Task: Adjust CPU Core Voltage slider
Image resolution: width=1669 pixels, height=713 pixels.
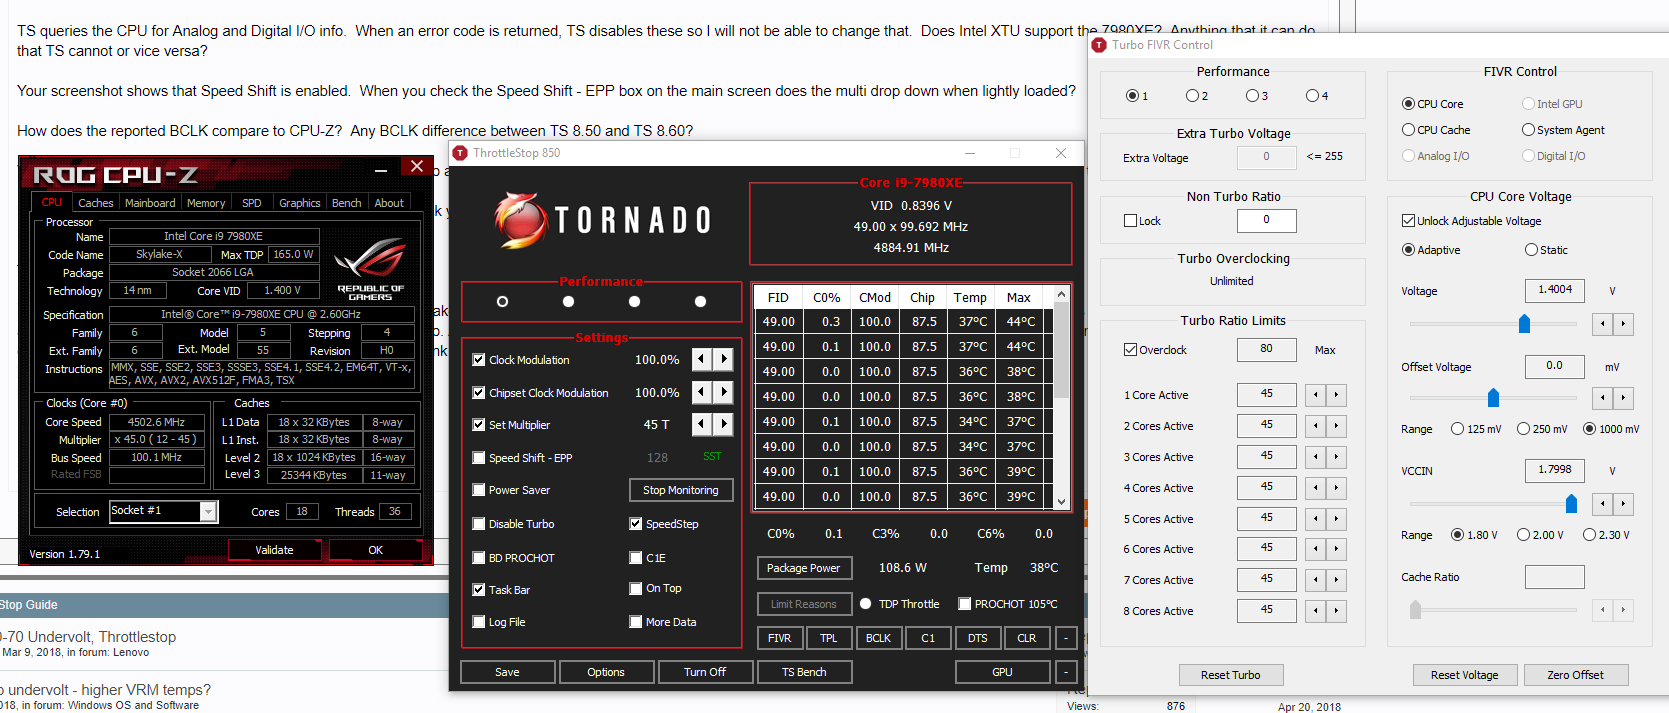Action: tap(1524, 323)
